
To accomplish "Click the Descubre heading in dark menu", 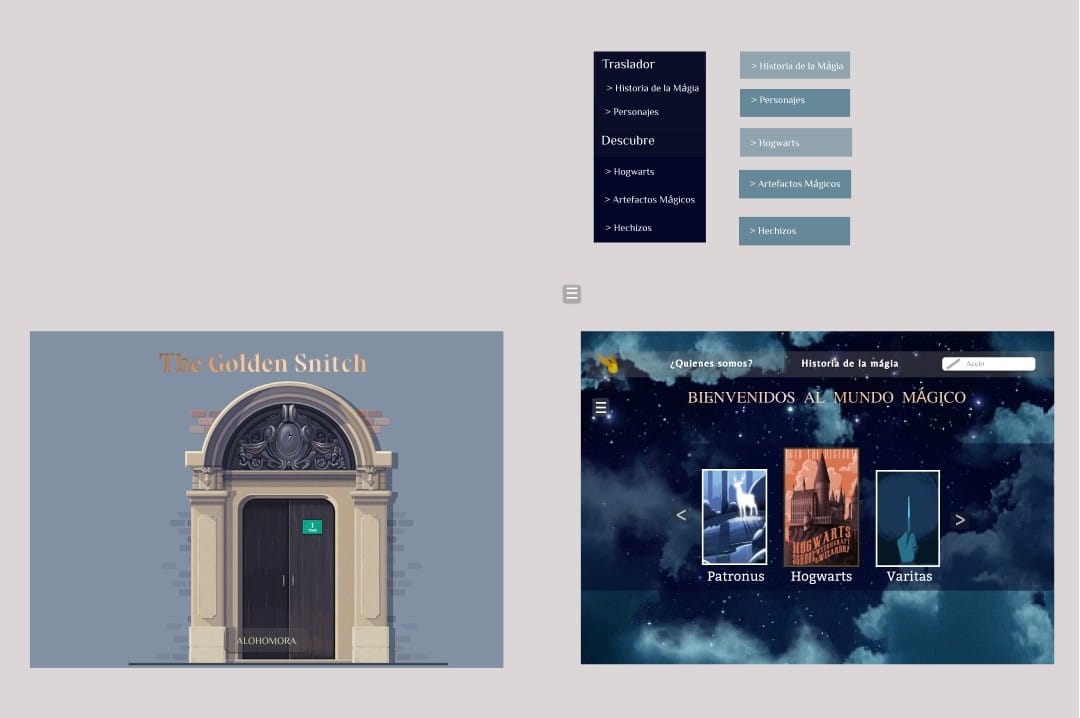I will coord(627,141).
